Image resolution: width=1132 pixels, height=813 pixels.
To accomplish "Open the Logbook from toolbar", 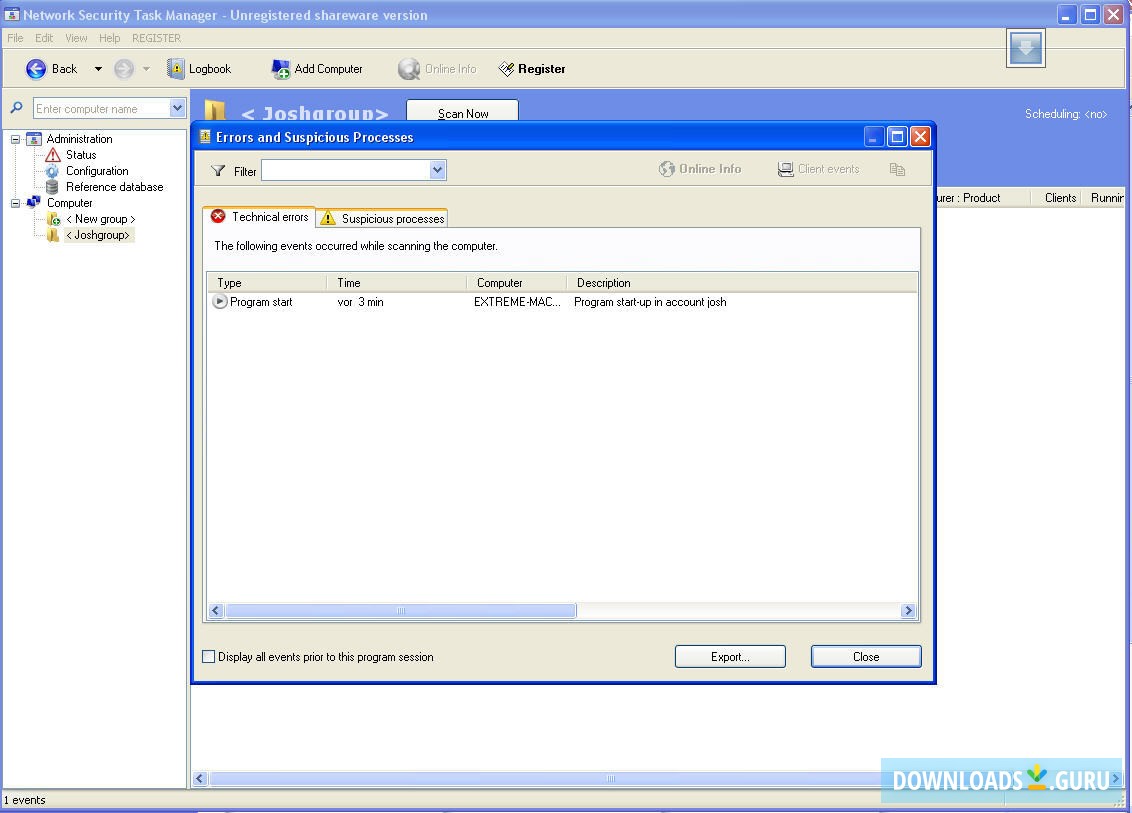I will [199, 69].
